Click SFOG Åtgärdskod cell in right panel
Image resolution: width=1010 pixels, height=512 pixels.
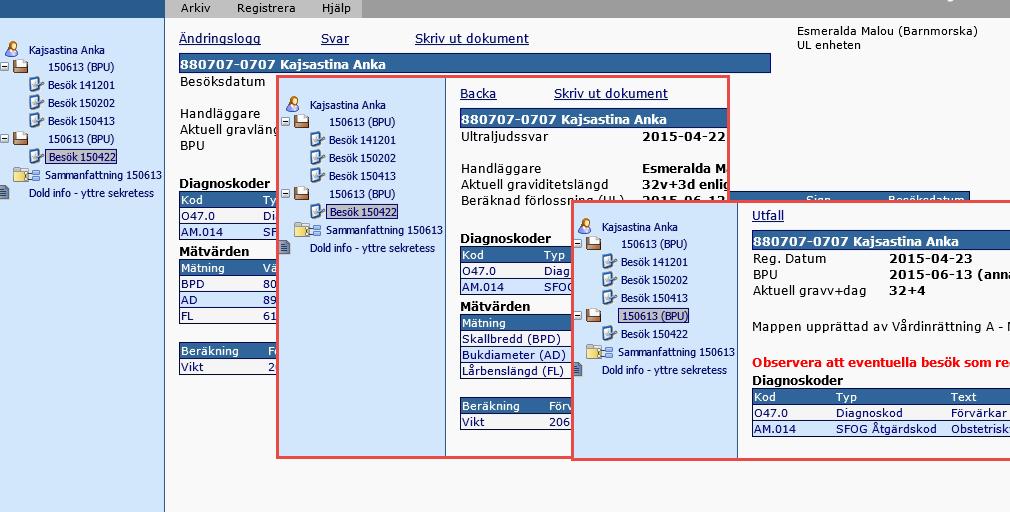point(886,429)
